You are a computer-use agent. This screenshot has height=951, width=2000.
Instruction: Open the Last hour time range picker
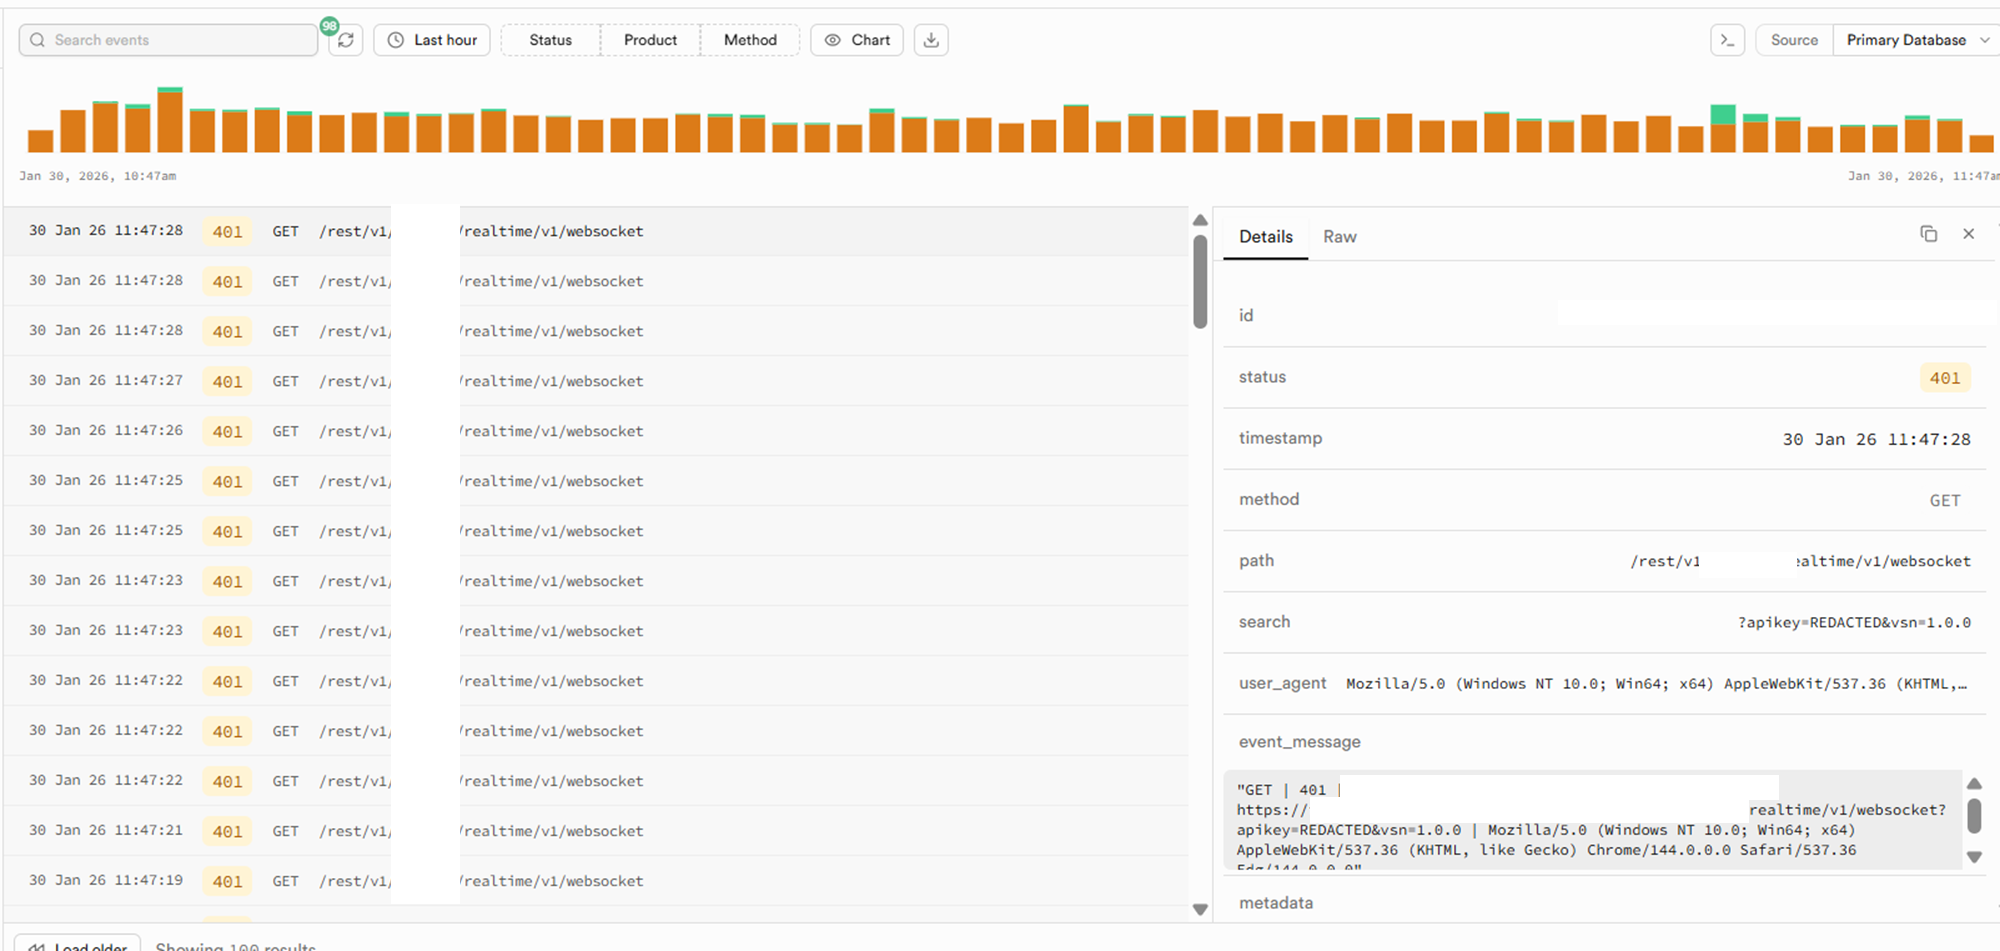pos(432,40)
